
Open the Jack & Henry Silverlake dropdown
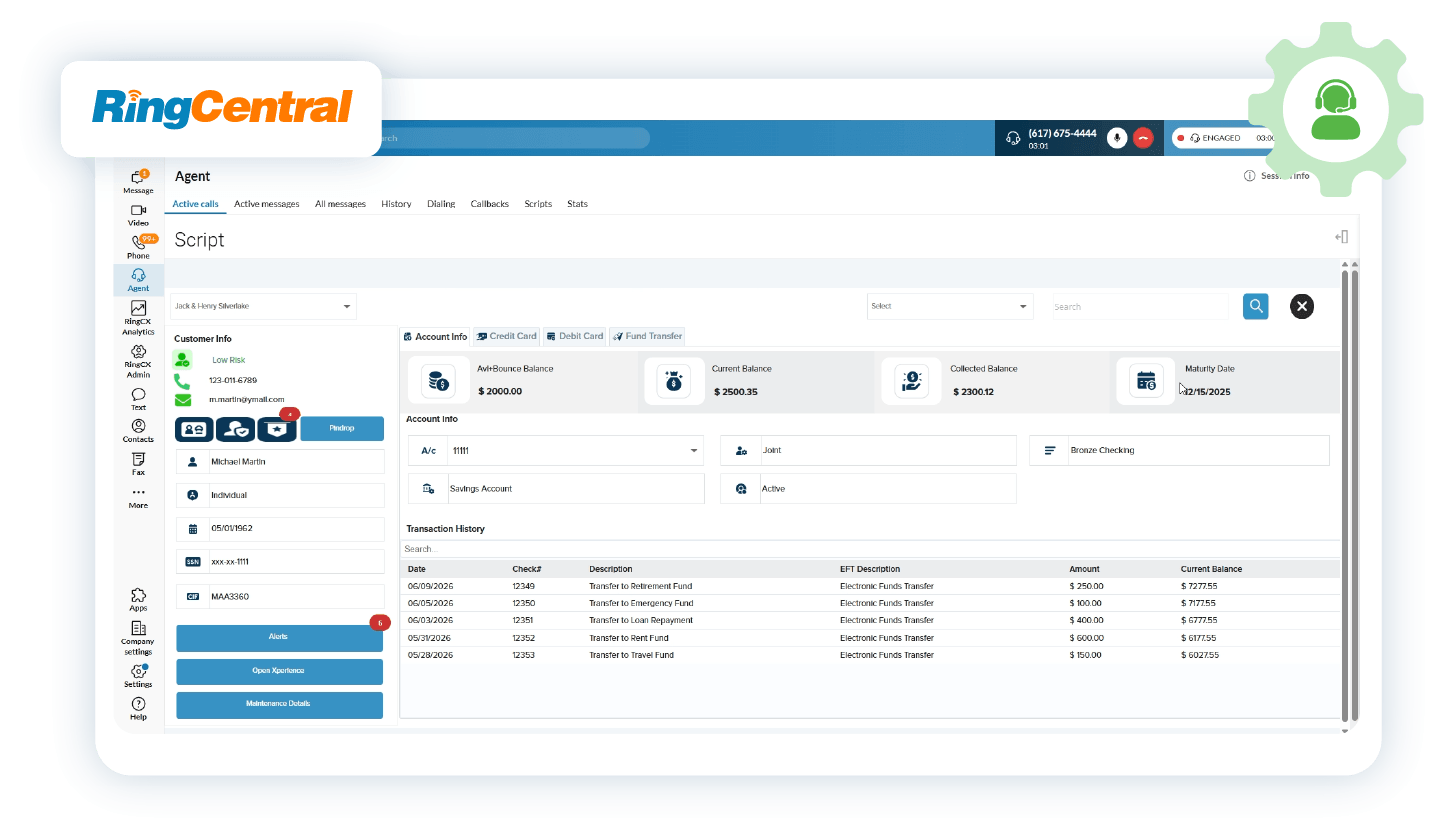tap(263, 306)
